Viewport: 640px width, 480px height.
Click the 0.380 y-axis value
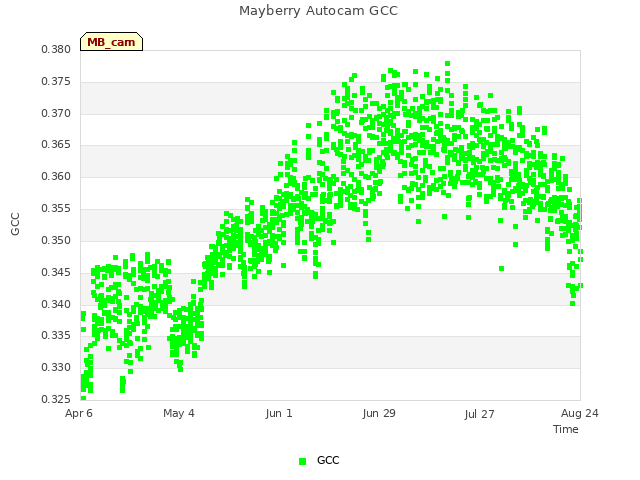pyautogui.click(x=56, y=49)
